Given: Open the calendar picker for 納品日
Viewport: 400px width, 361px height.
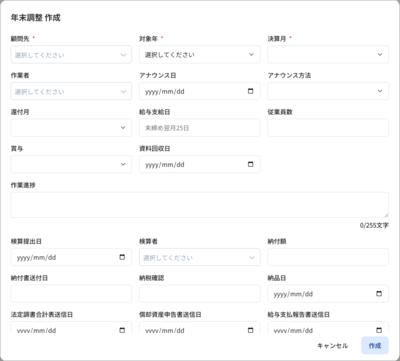Looking at the screenshot, I should point(379,294).
